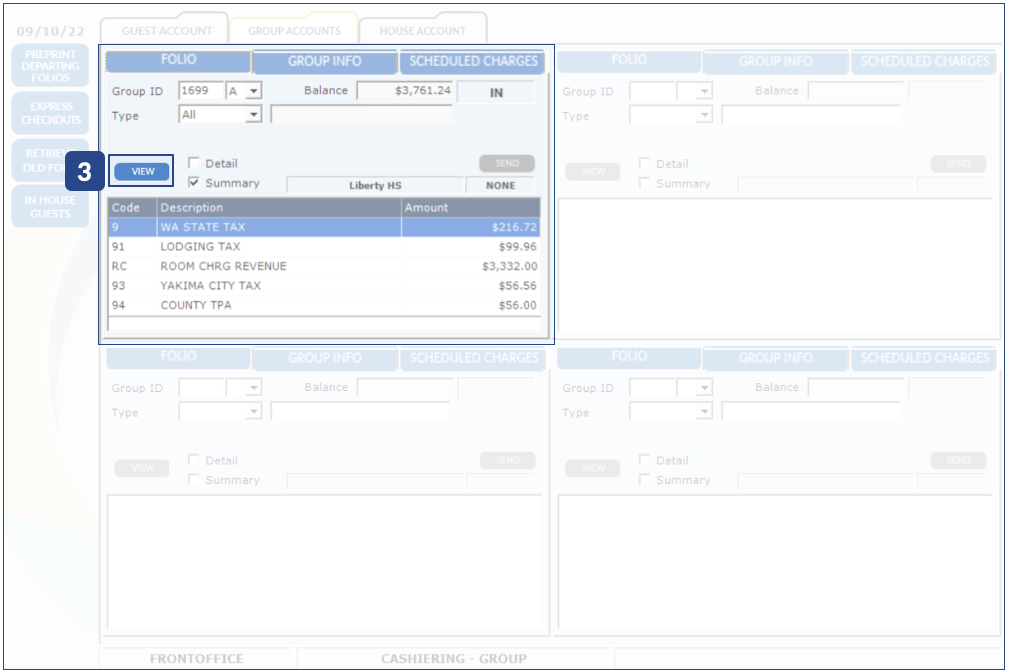The height and width of the screenshot is (672, 1009).
Task: Click the blue VIEW button
Action: click(x=142, y=171)
